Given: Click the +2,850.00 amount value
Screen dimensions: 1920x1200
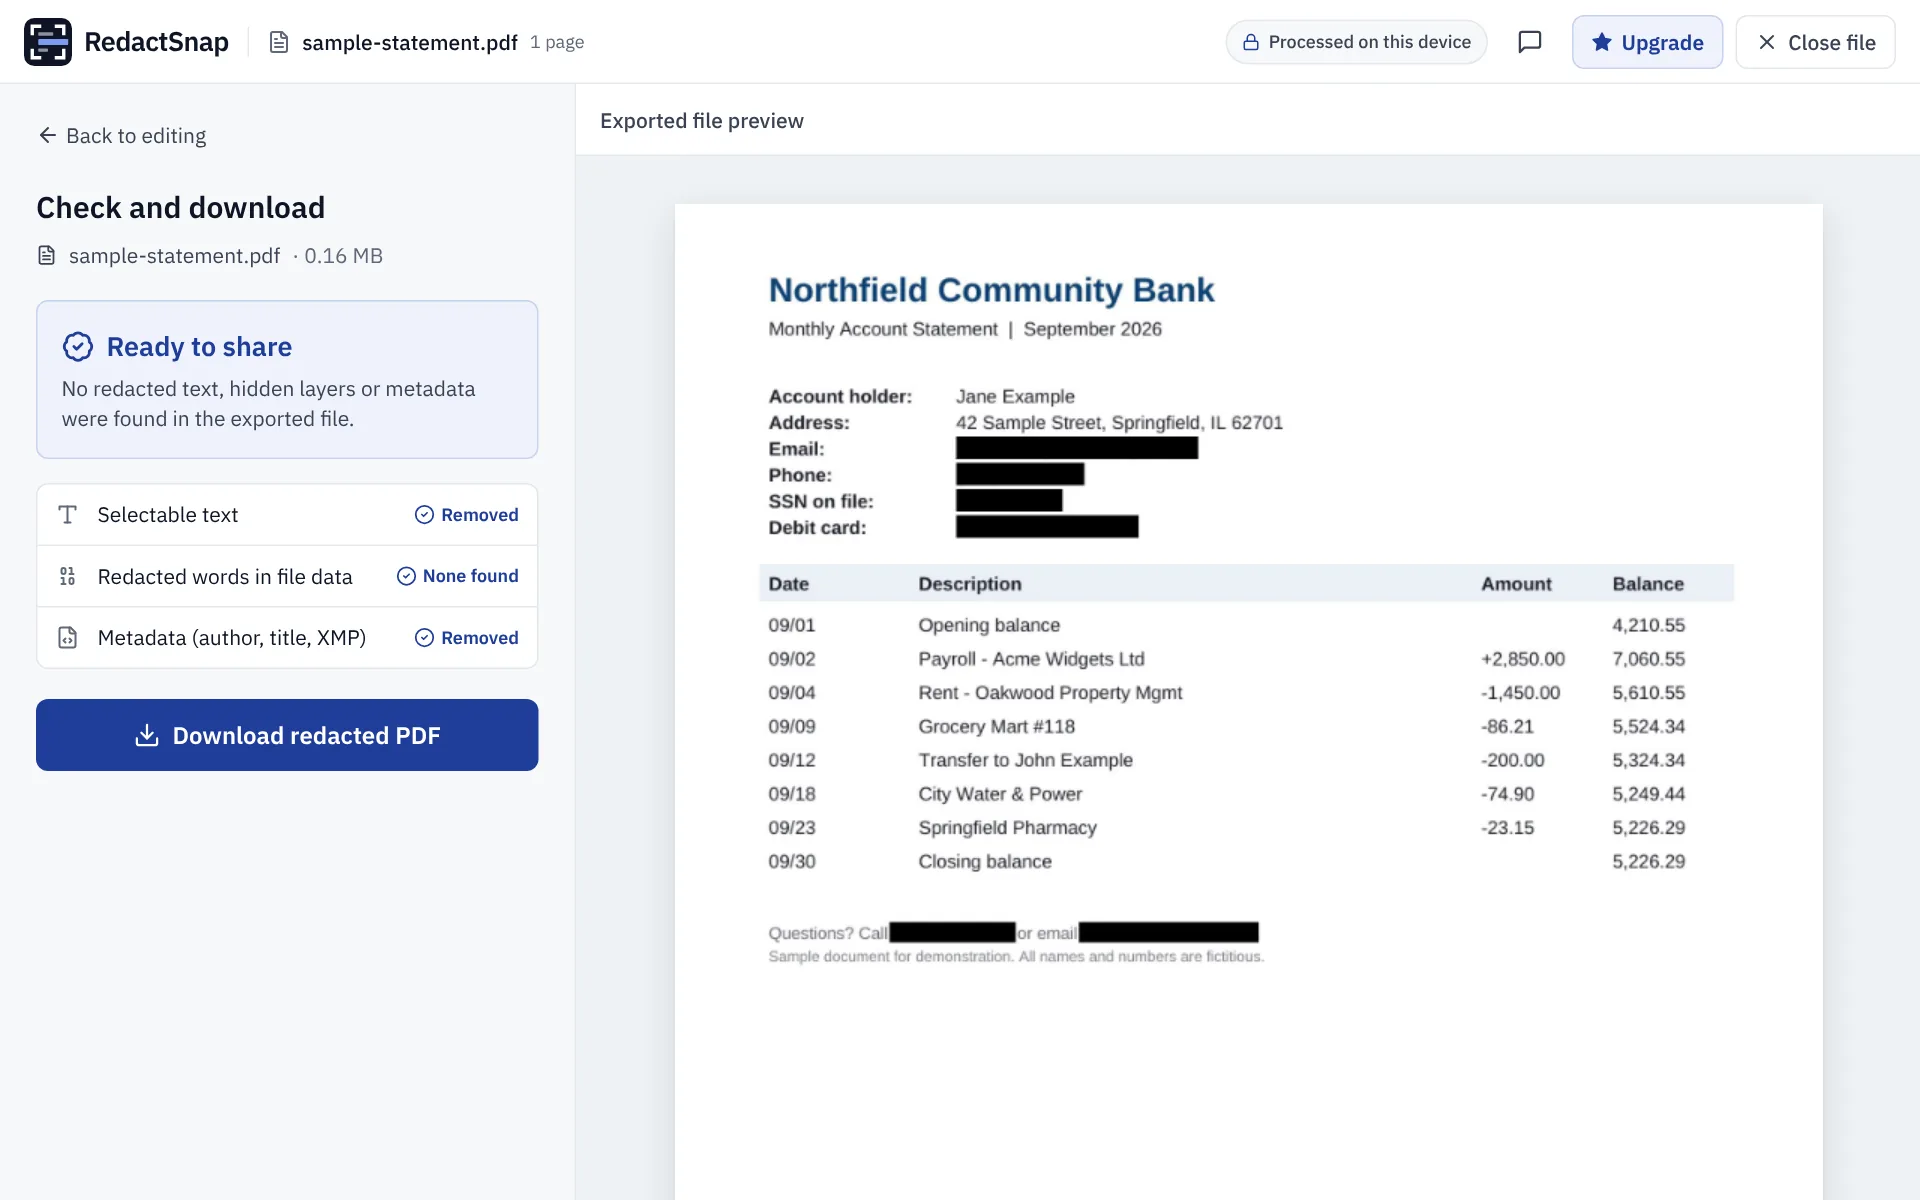Looking at the screenshot, I should [x=1523, y=659].
